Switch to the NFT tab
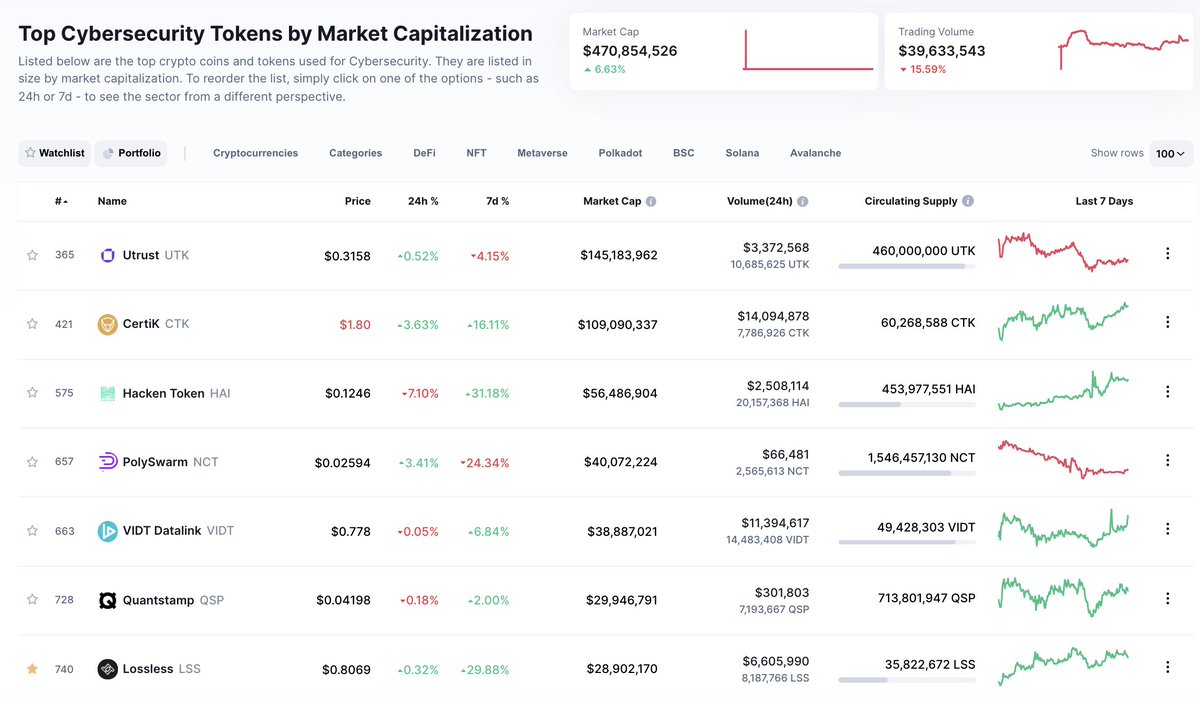 coord(476,153)
